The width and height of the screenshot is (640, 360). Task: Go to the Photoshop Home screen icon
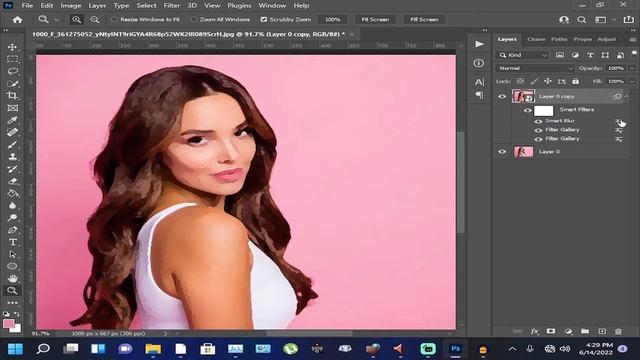click(17, 20)
